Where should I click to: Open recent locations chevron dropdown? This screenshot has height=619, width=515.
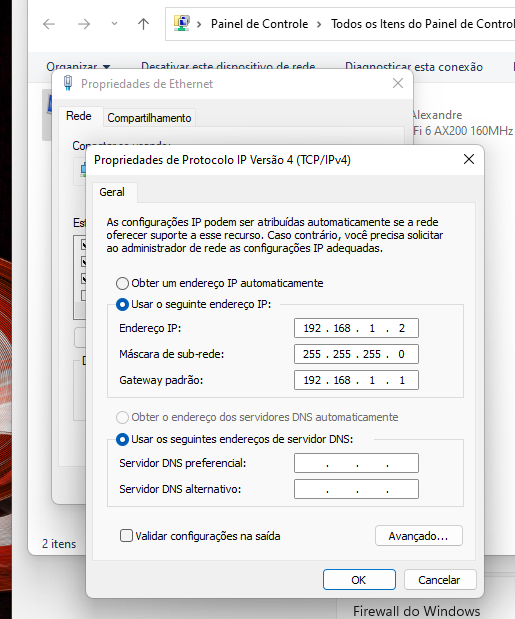[114, 24]
